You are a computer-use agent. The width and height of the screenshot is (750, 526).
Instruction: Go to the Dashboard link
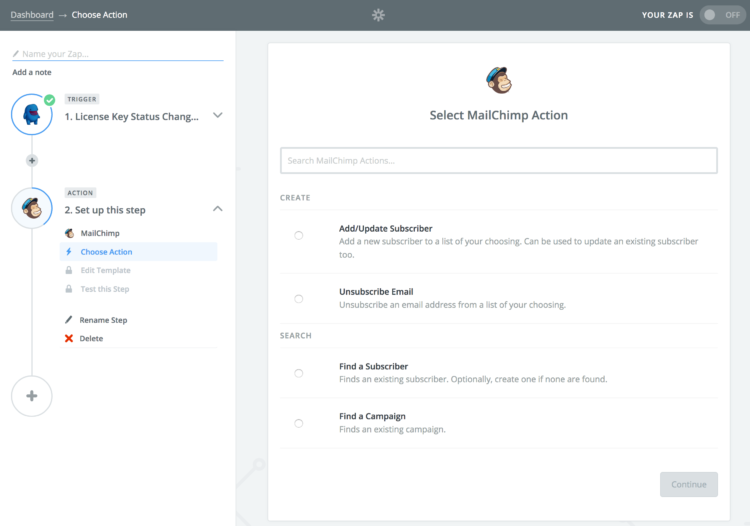(32, 15)
